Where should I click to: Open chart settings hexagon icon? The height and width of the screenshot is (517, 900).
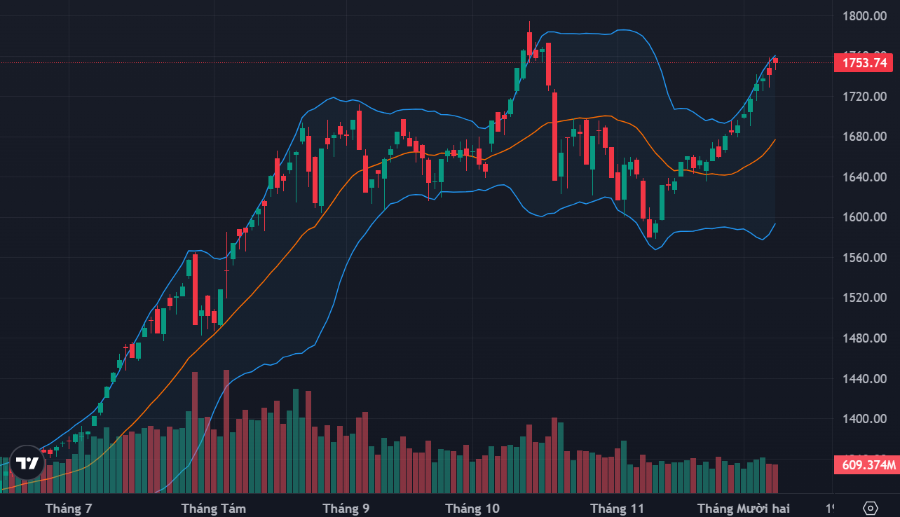point(870,508)
